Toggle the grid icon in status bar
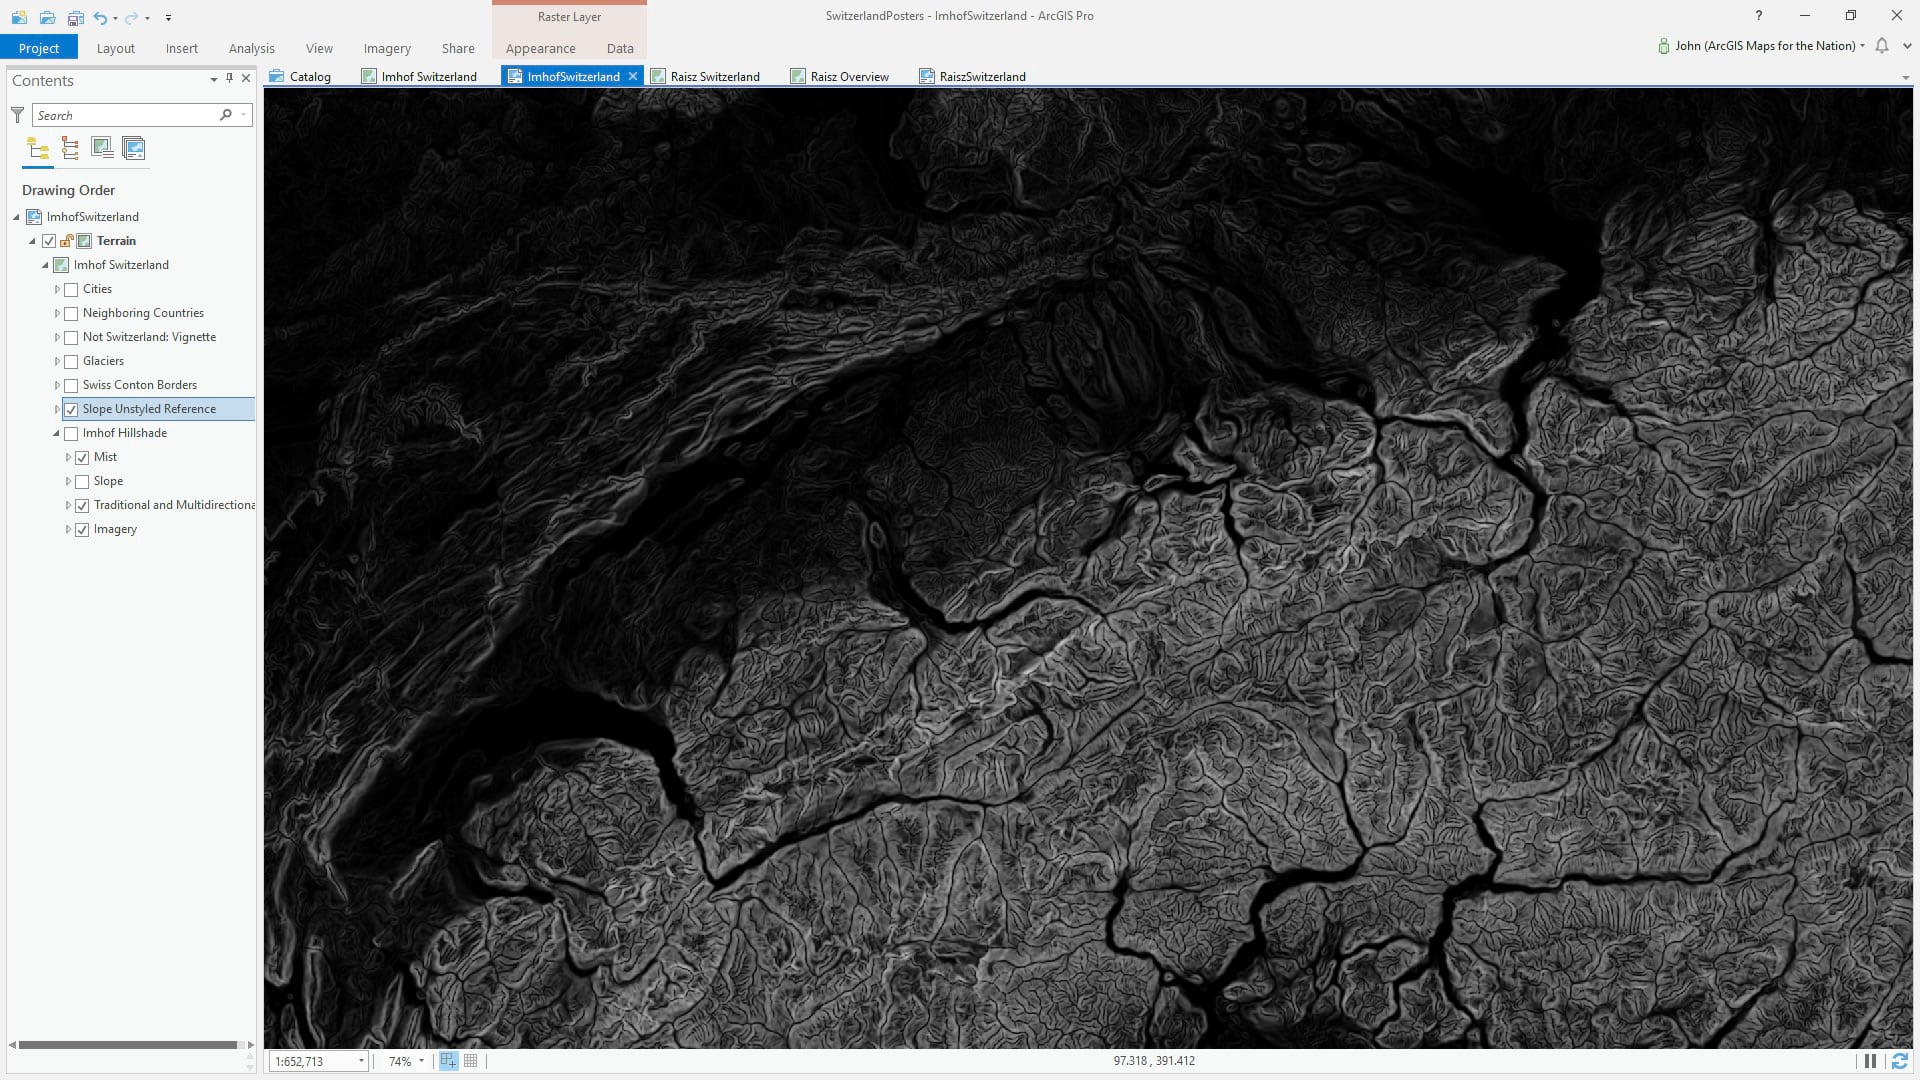 pos(471,1061)
